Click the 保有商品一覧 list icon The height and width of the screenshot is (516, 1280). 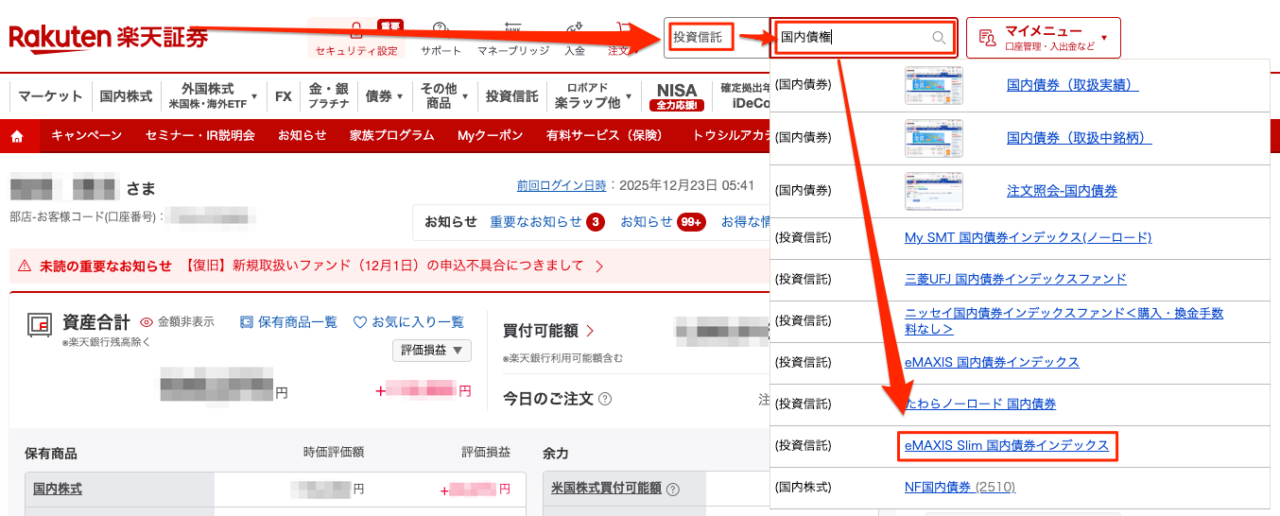pyautogui.click(x=247, y=322)
